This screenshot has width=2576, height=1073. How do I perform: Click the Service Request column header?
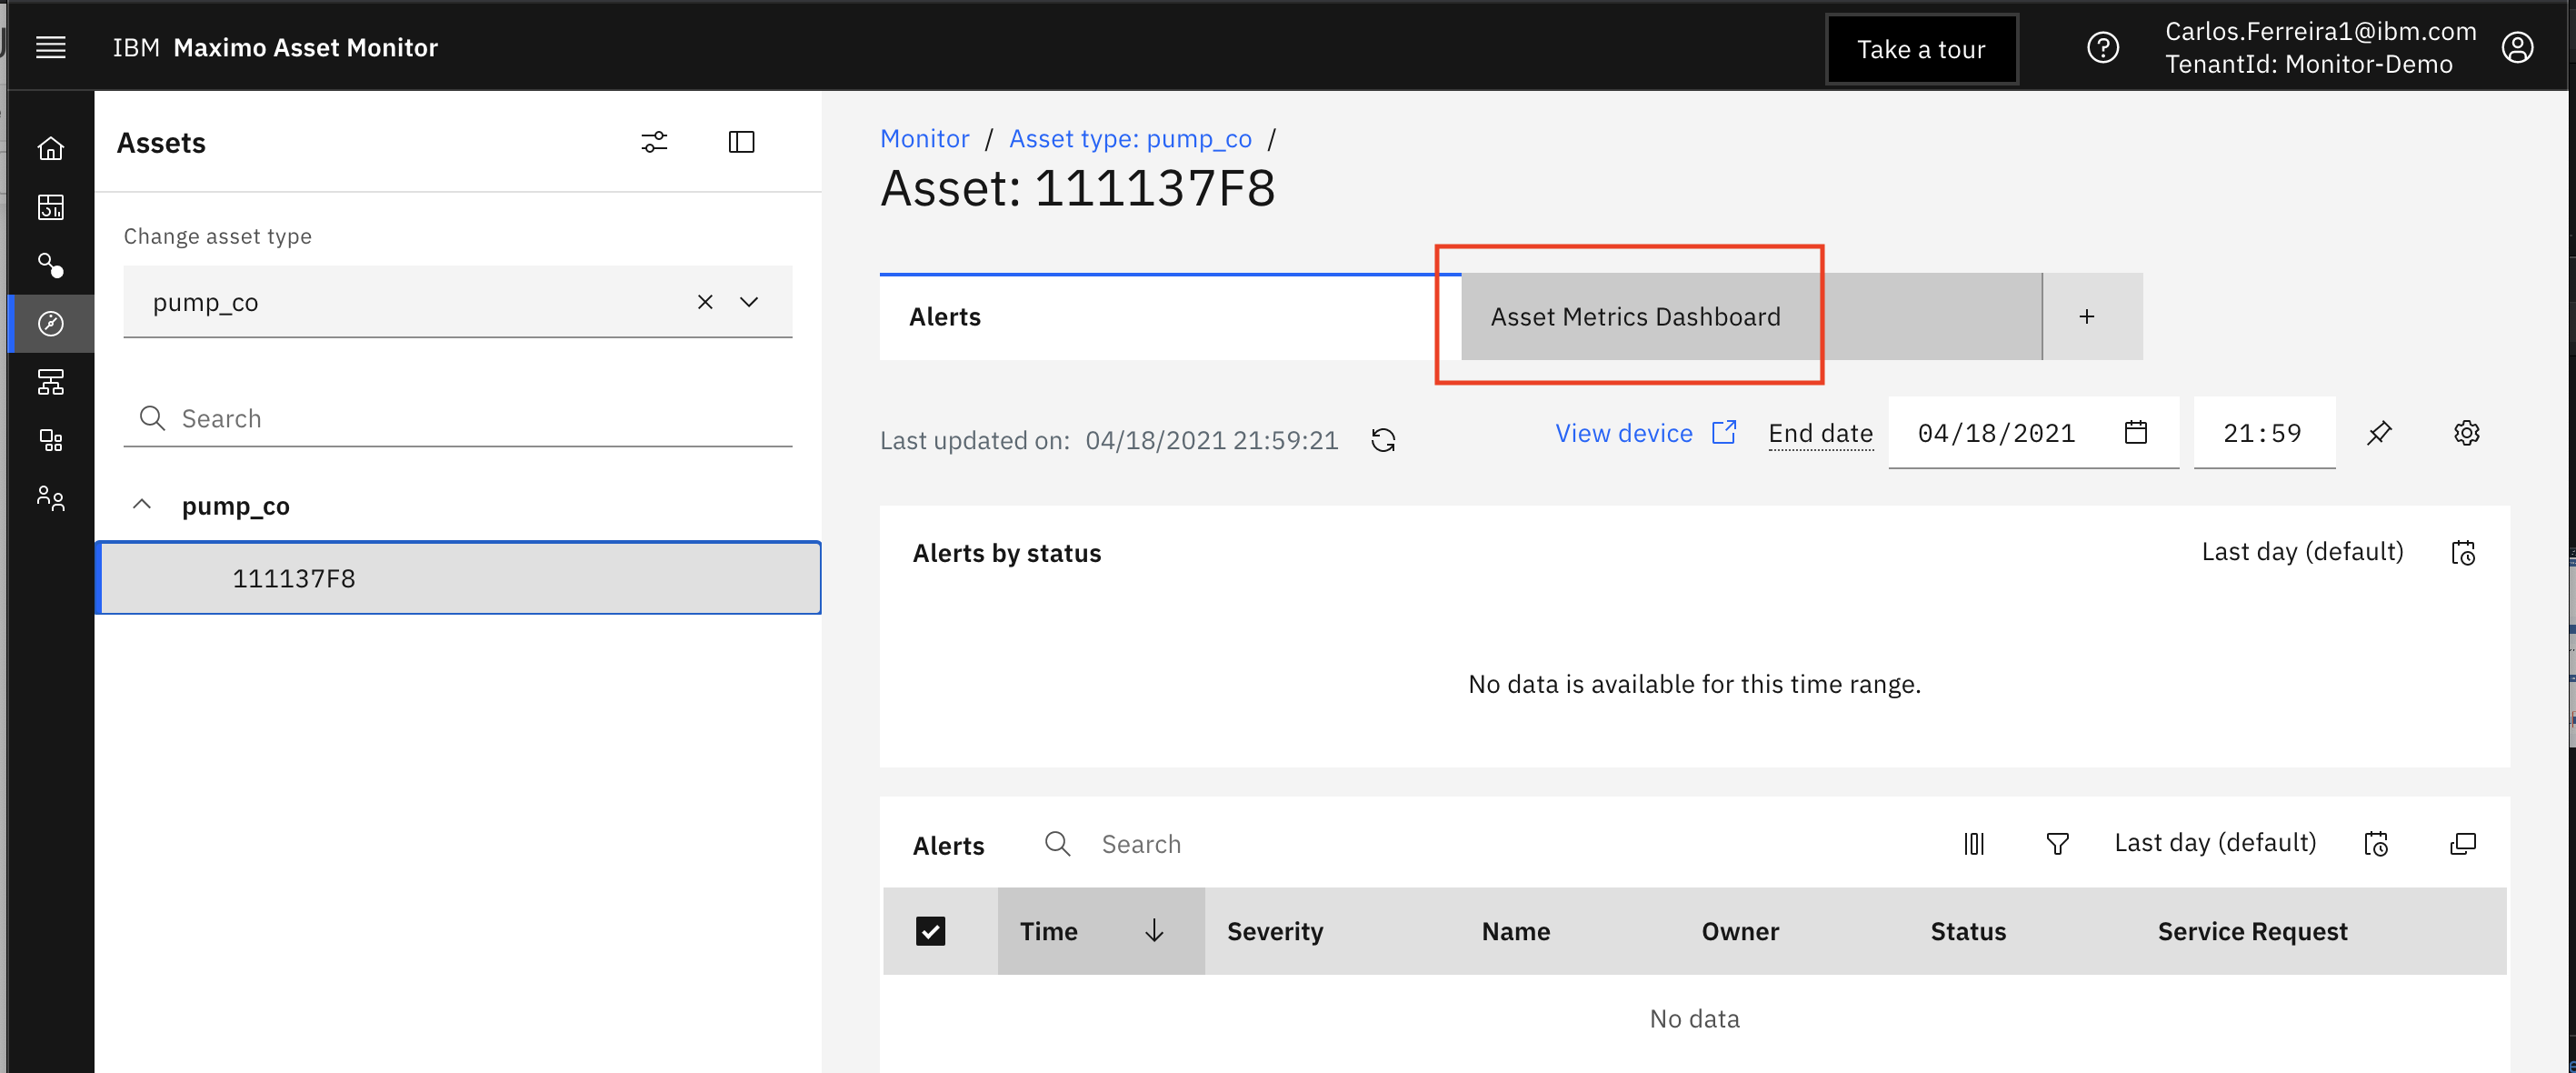2252,931
